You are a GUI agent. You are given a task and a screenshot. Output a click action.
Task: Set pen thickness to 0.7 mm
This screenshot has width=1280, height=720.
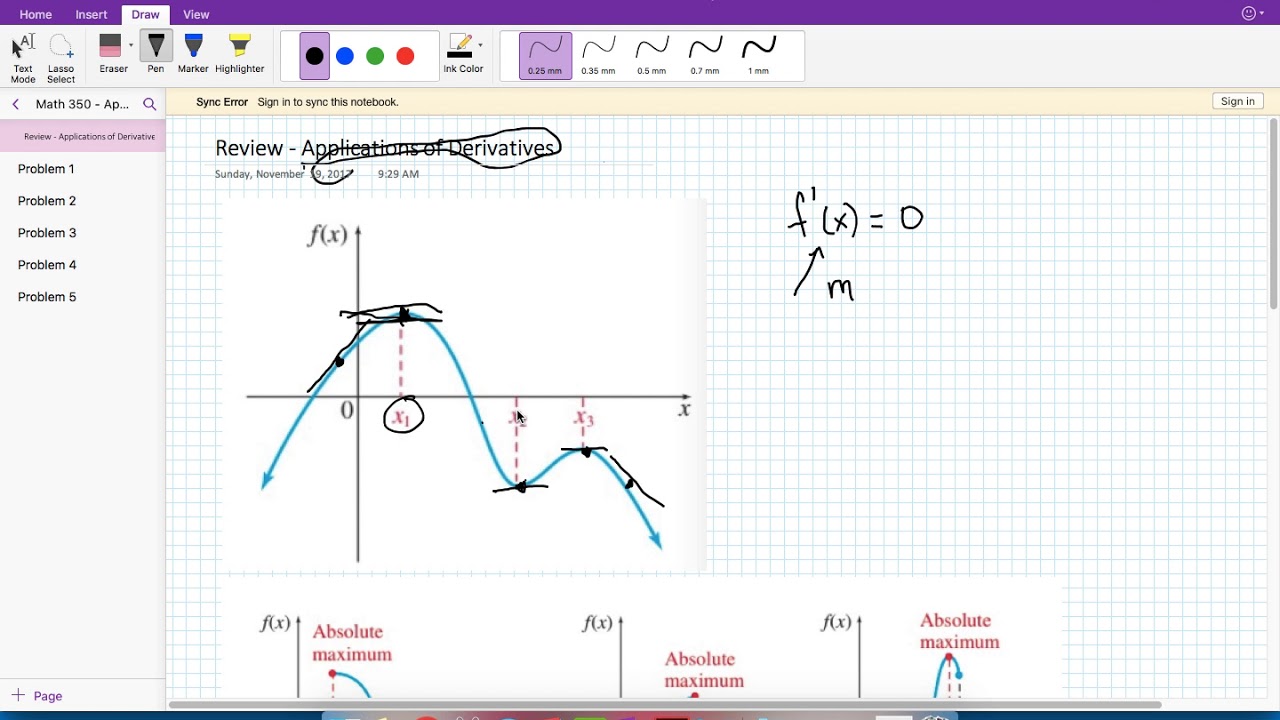coord(704,56)
